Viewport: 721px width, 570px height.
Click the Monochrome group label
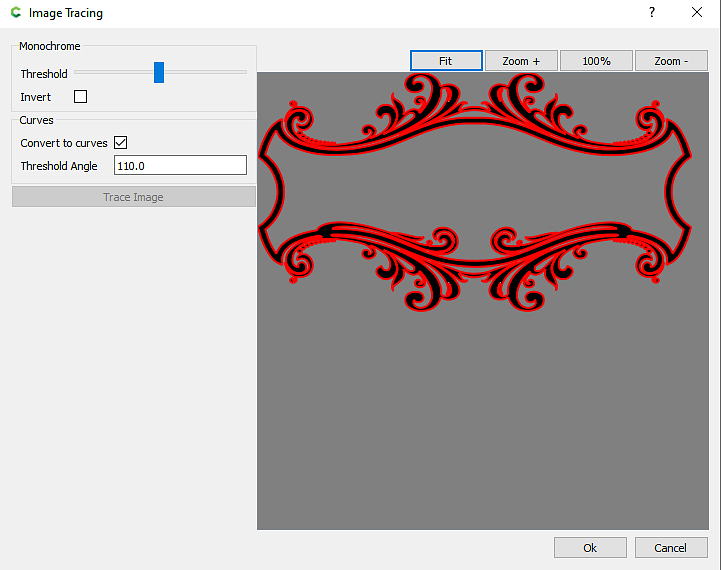pyautogui.click(x=50, y=46)
